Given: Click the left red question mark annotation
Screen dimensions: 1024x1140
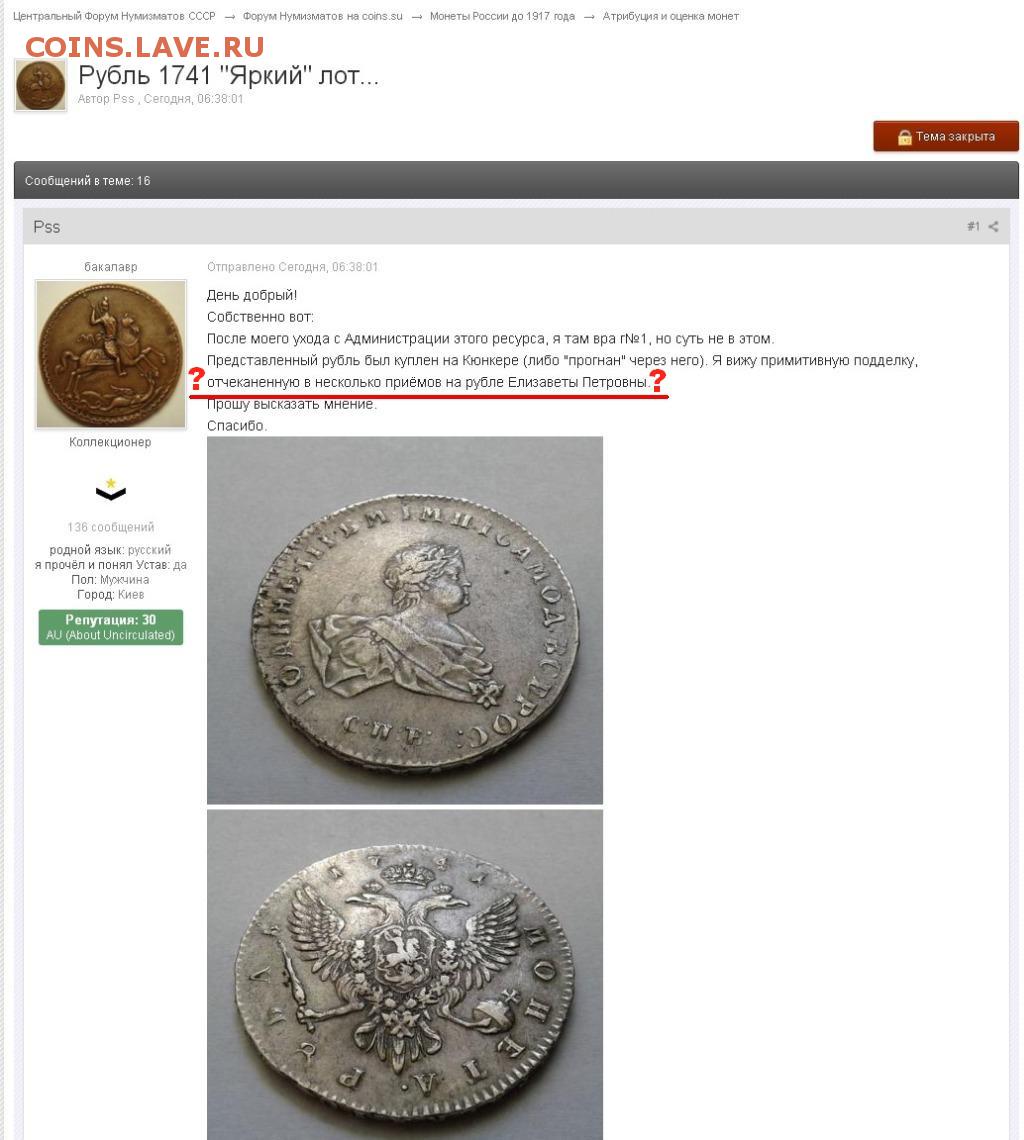Looking at the screenshot, I should 196,379.
